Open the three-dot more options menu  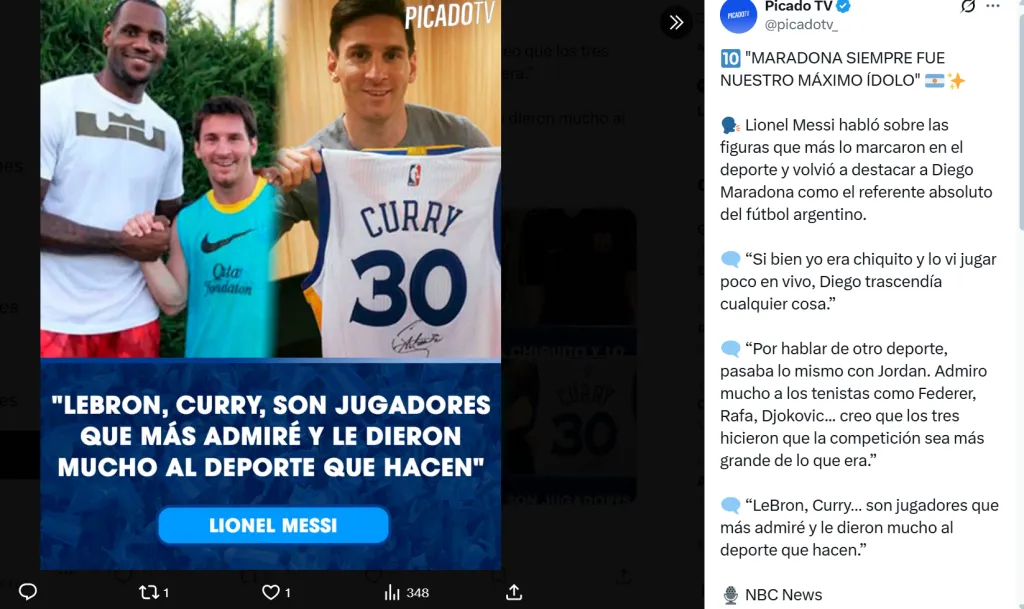(993, 6)
